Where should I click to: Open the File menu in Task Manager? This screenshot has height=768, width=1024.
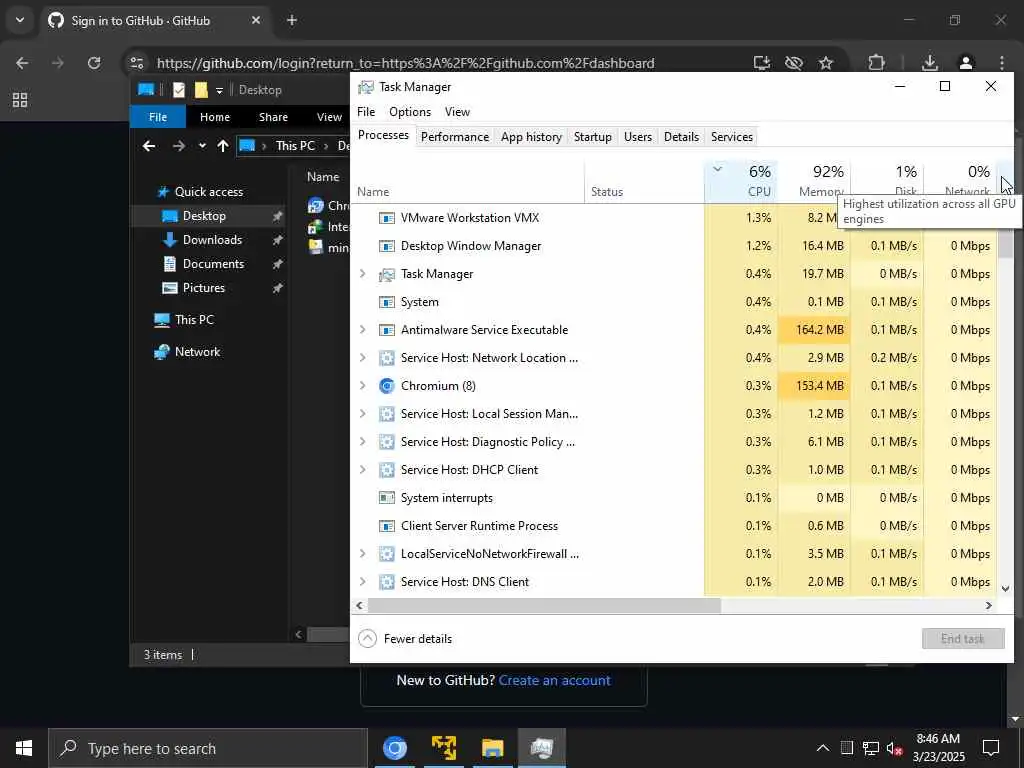pyautogui.click(x=366, y=112)
